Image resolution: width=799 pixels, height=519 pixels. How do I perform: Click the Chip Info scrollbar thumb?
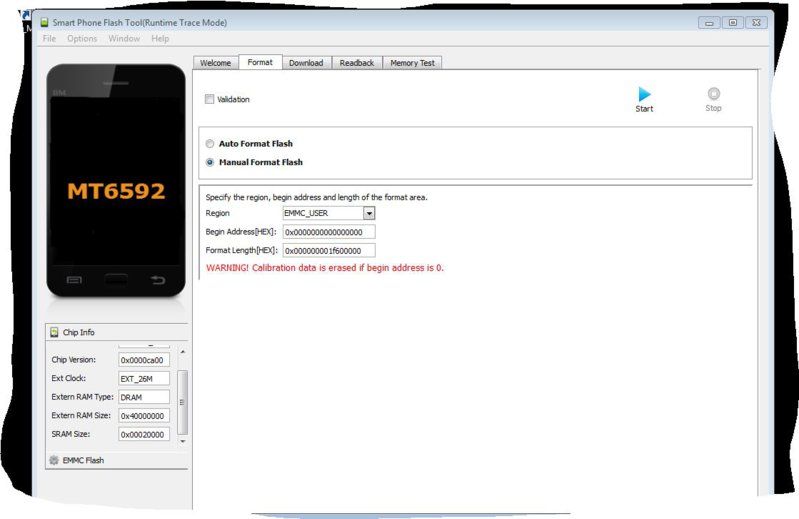point(182,402)
